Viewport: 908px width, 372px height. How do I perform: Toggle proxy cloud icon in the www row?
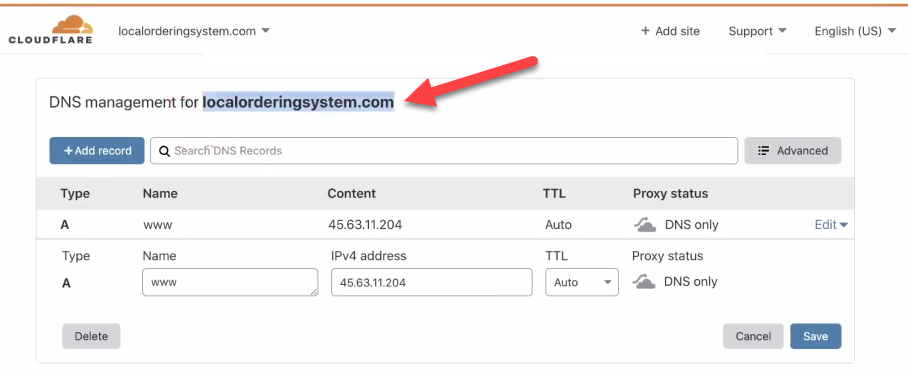(x=645, y=225)
